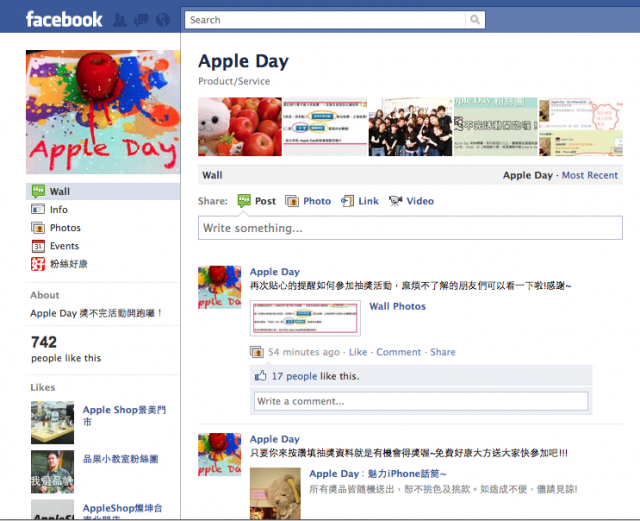This screenshot has height=521, width=640.
Task: Open the green 不完活動 banner thumbnail
Action: 496,127
